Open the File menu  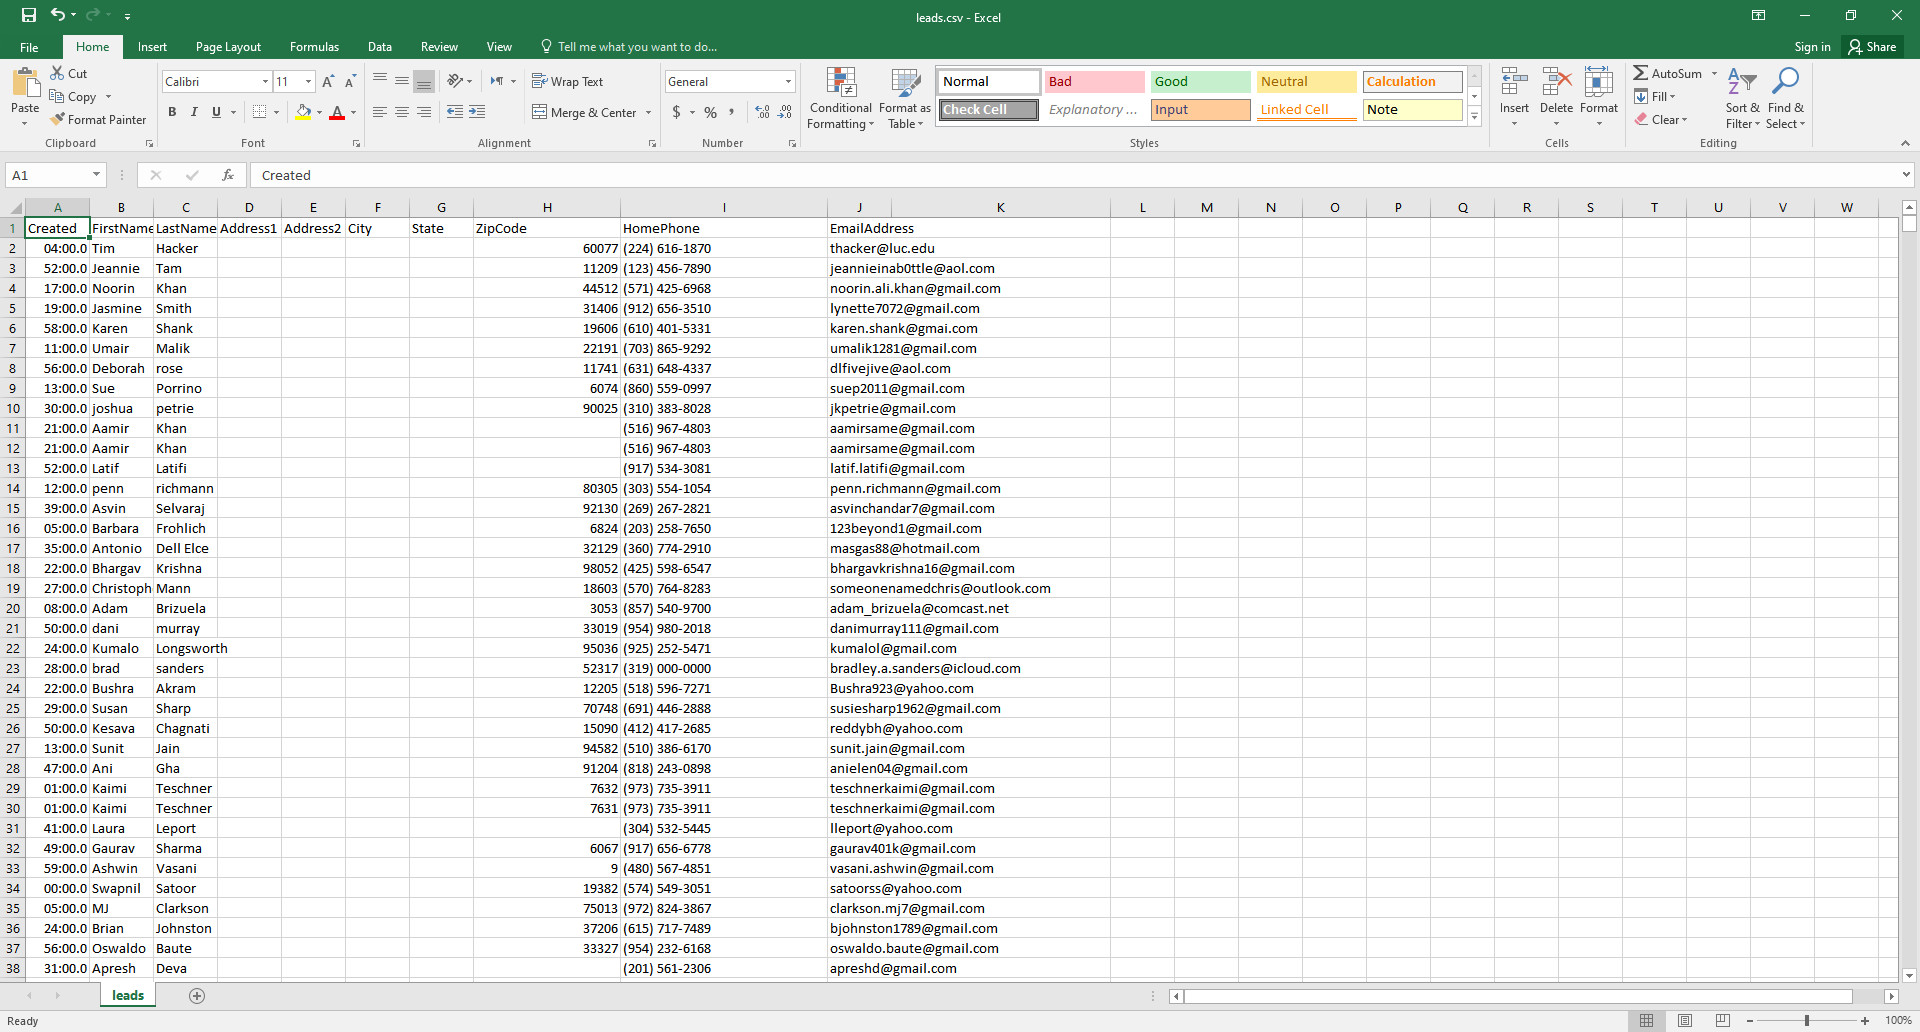[x=29, y=47]
